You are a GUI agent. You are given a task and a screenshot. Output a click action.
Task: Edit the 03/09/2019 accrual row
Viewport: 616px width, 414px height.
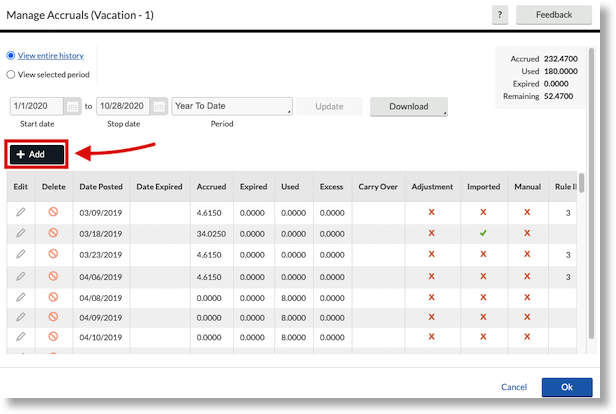[x=20, y=212]
